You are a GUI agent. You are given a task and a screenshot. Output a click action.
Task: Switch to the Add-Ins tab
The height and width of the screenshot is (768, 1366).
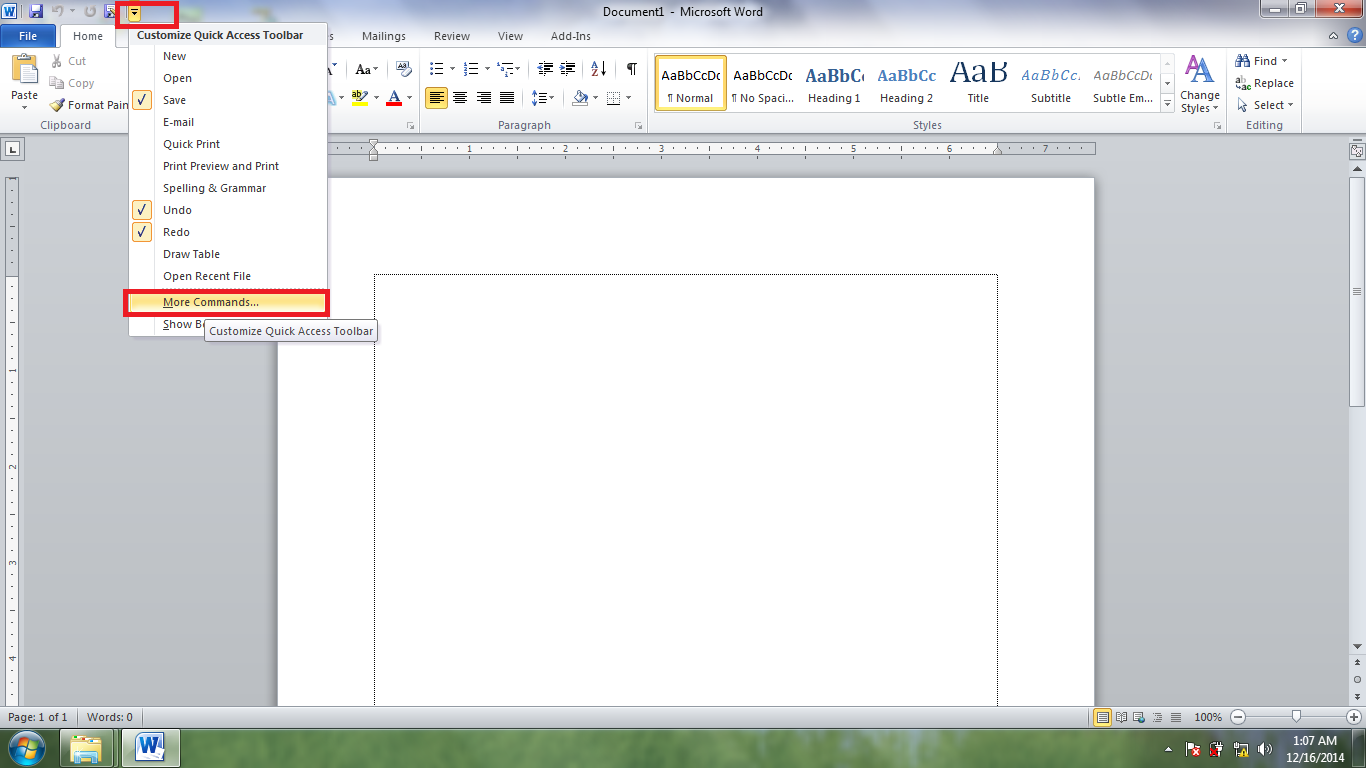click(571, 36)
